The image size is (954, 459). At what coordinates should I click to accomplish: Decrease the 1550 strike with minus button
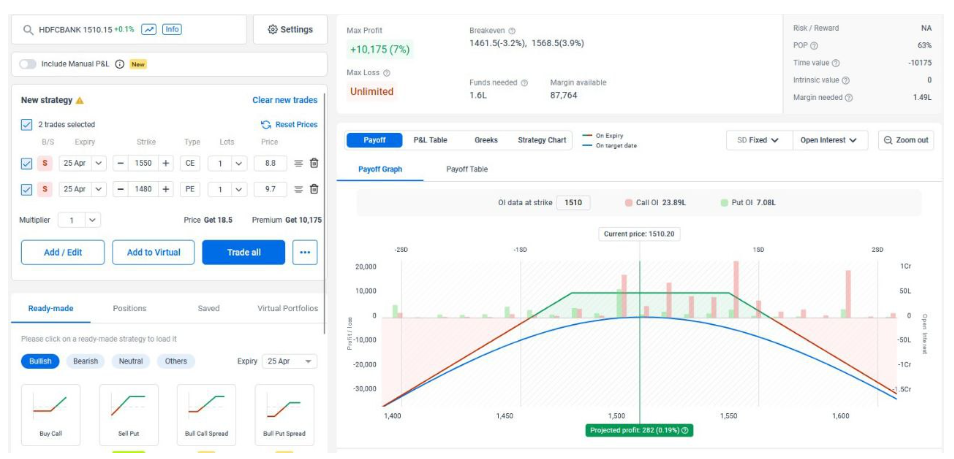[120, 163]
